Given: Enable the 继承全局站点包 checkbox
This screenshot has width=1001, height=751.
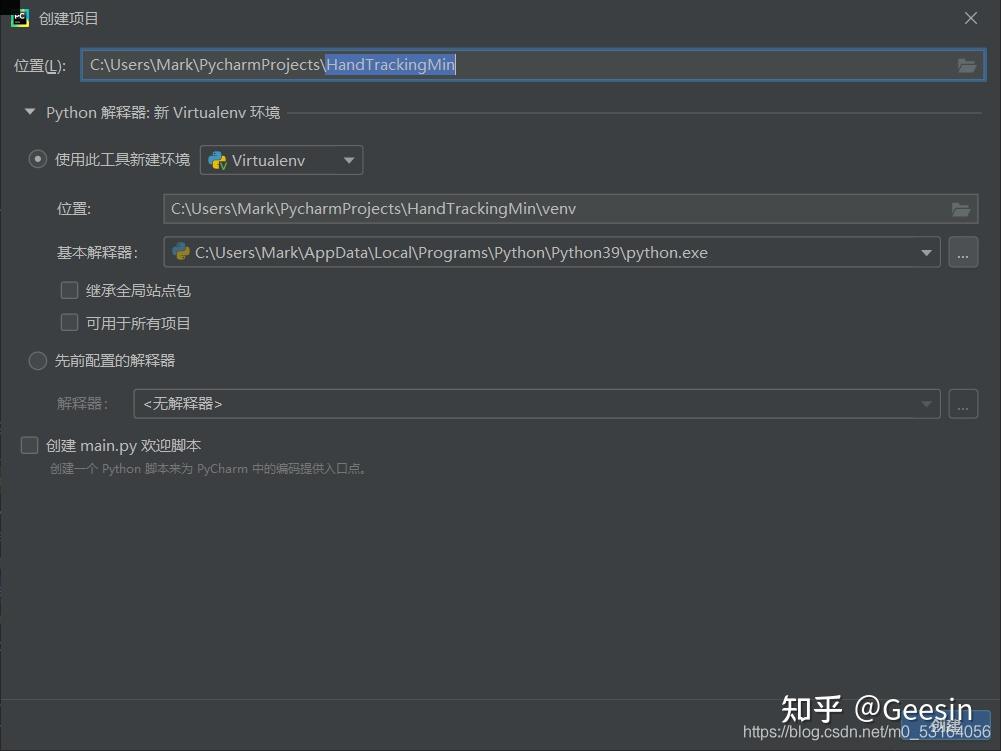Looking at the screenshot, I should [69, 290].
